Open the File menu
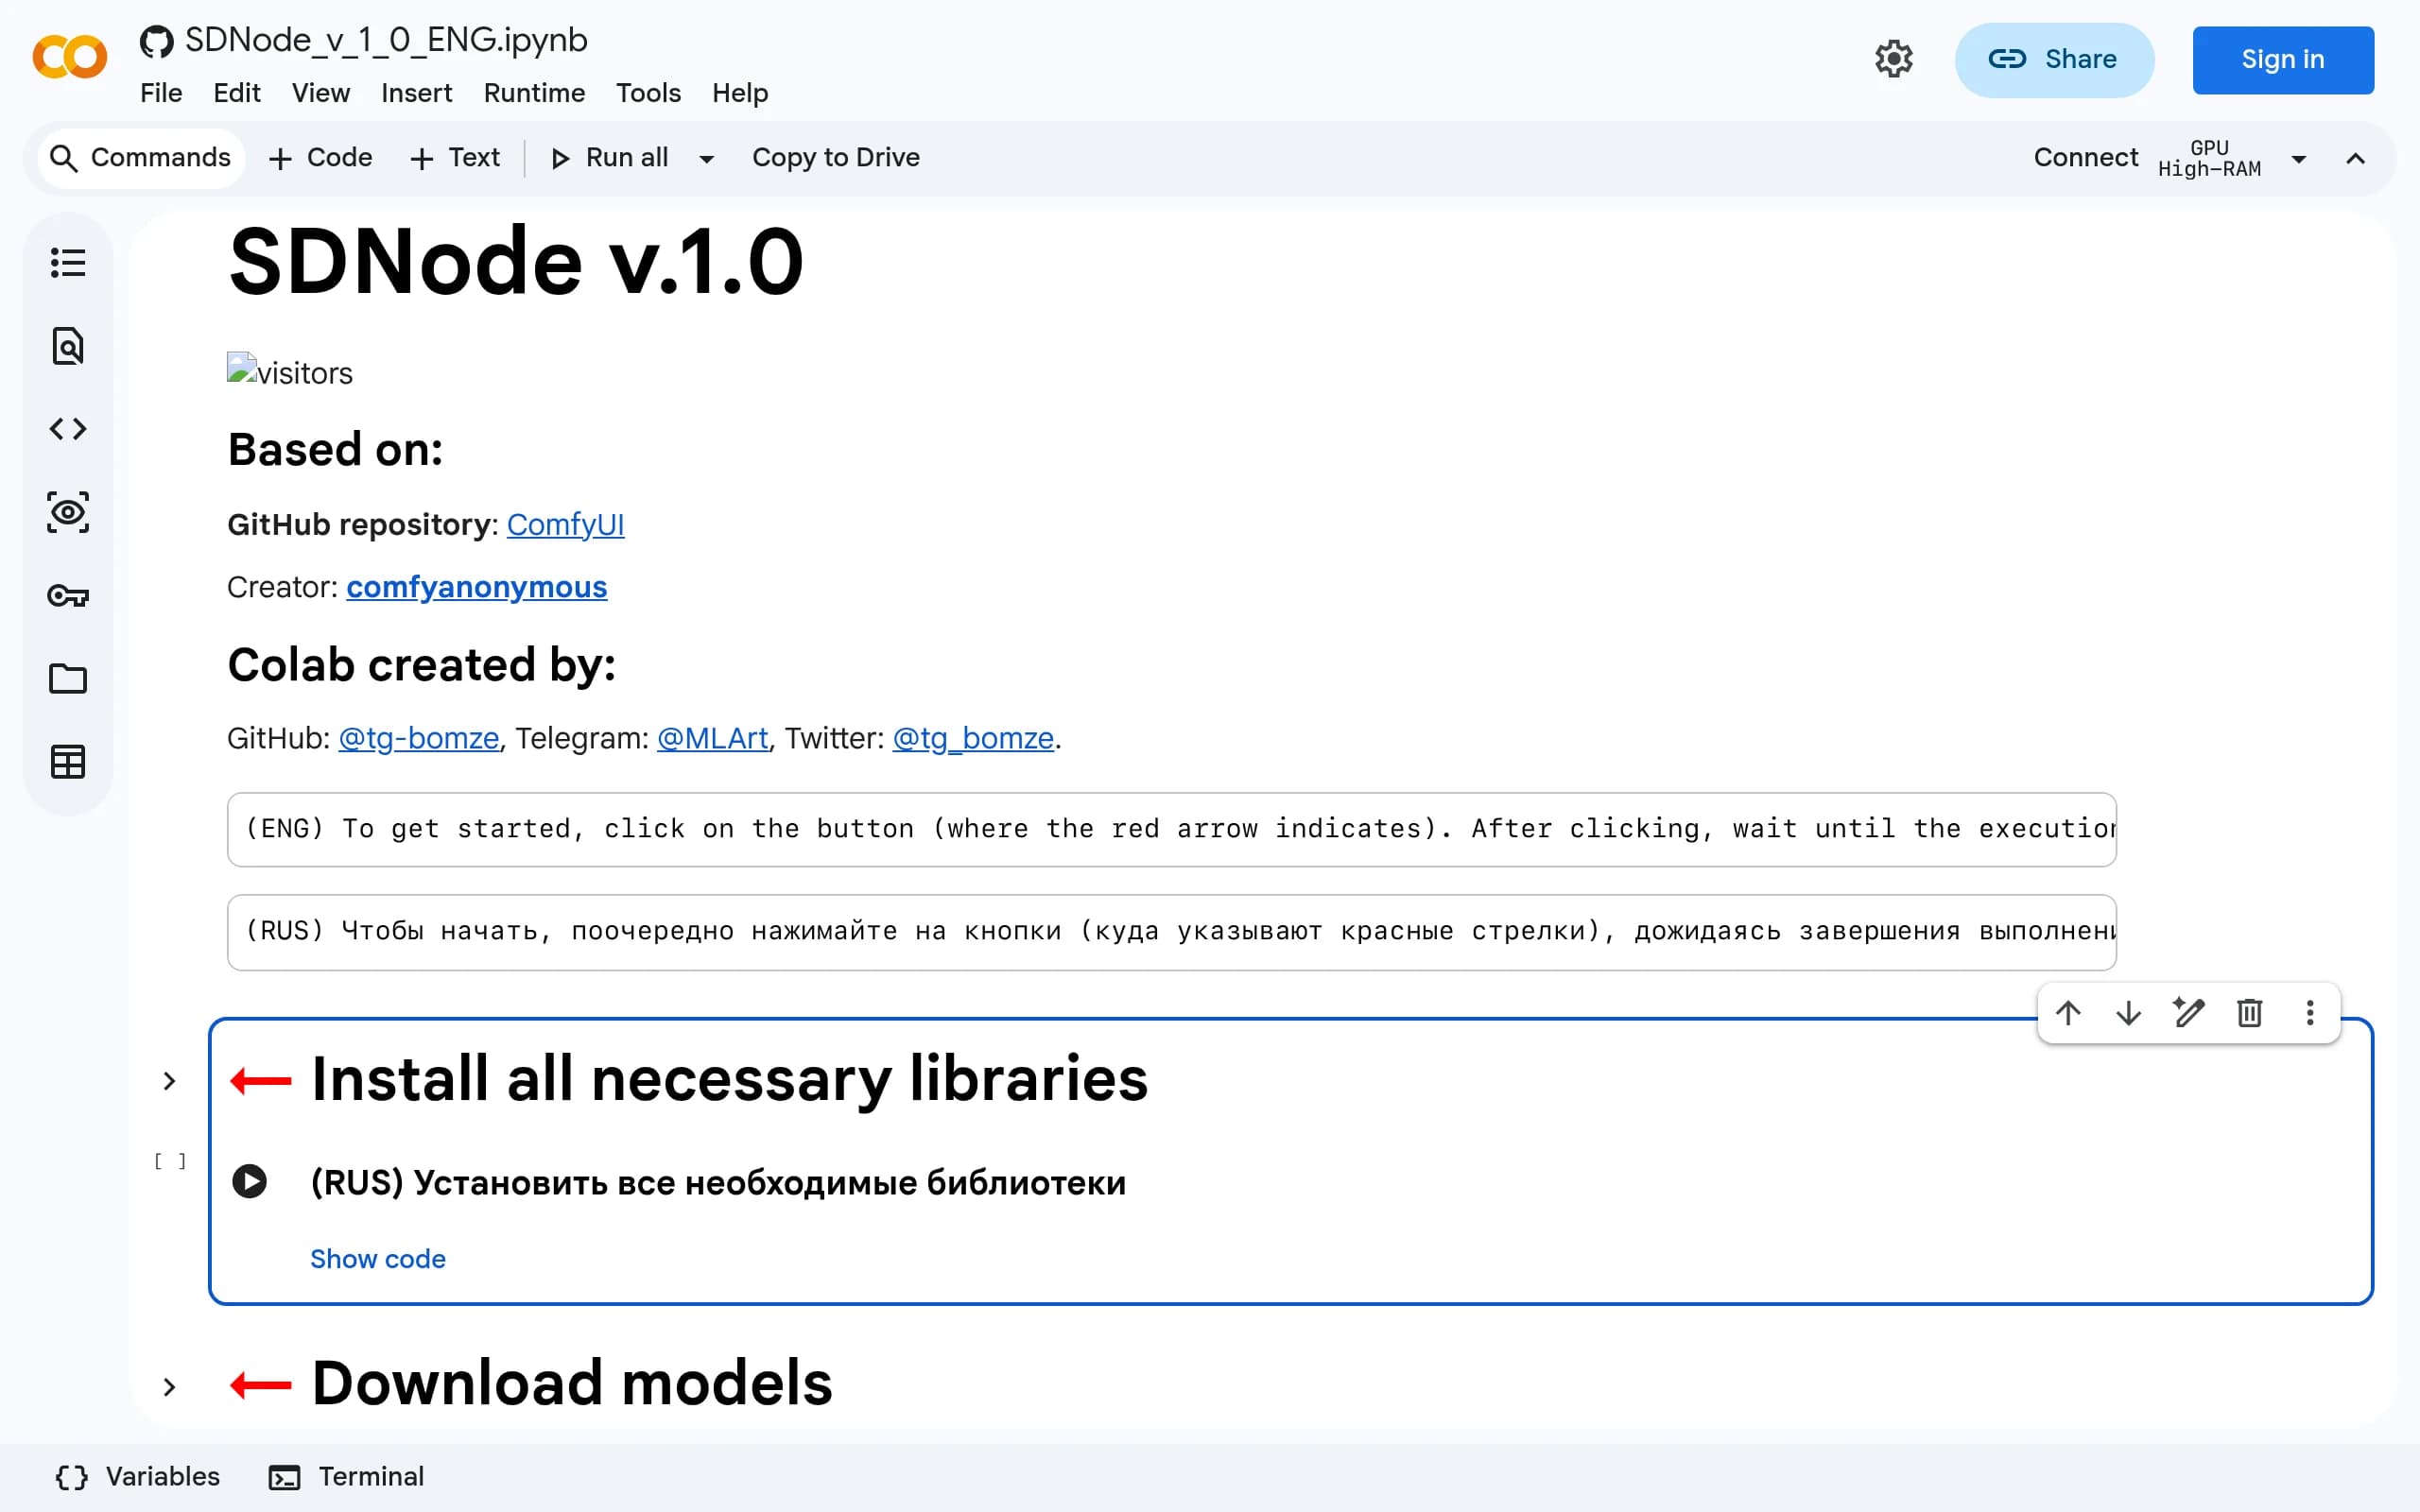Viewport: 2420px width, 1512px height. [161, 93]
